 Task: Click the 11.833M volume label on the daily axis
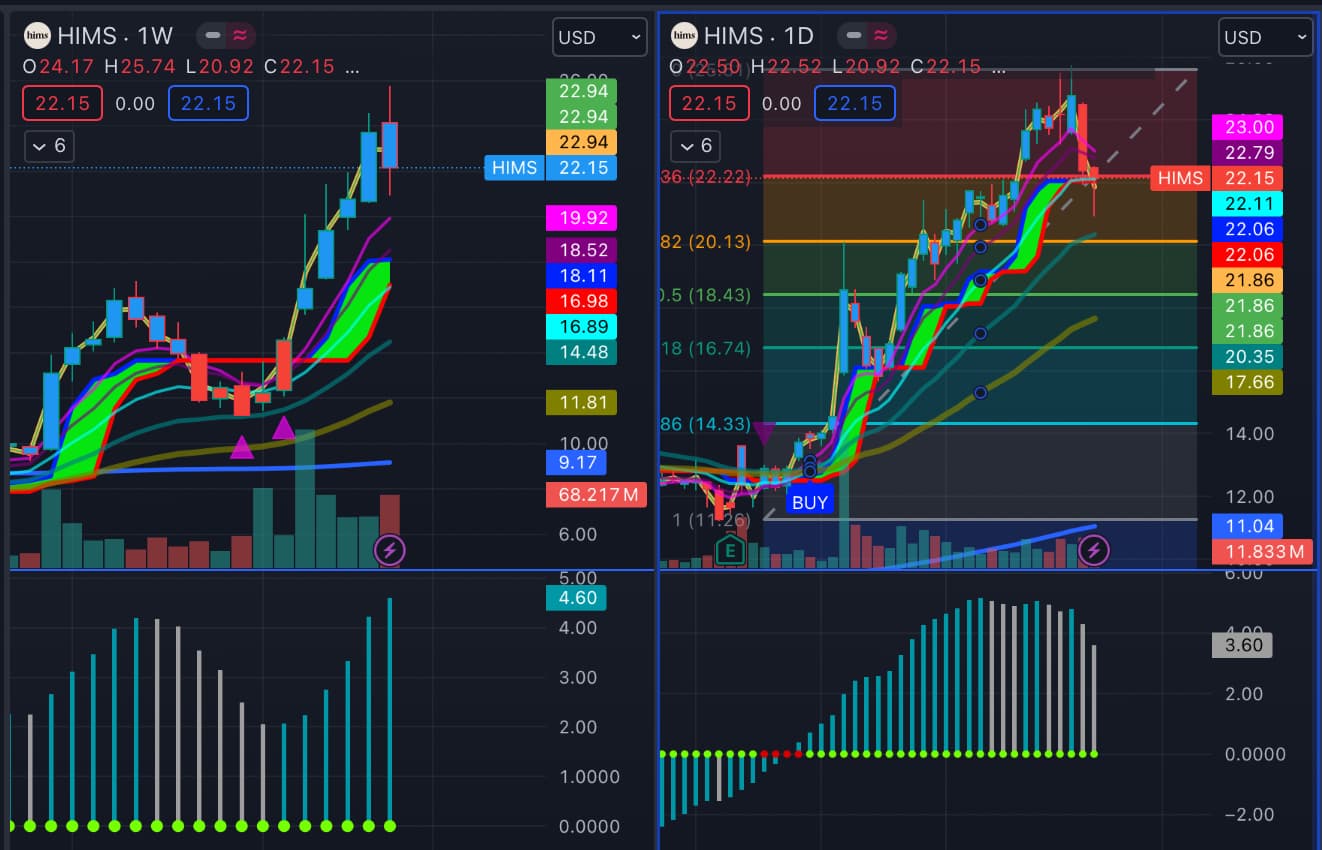coord(1261,551)
